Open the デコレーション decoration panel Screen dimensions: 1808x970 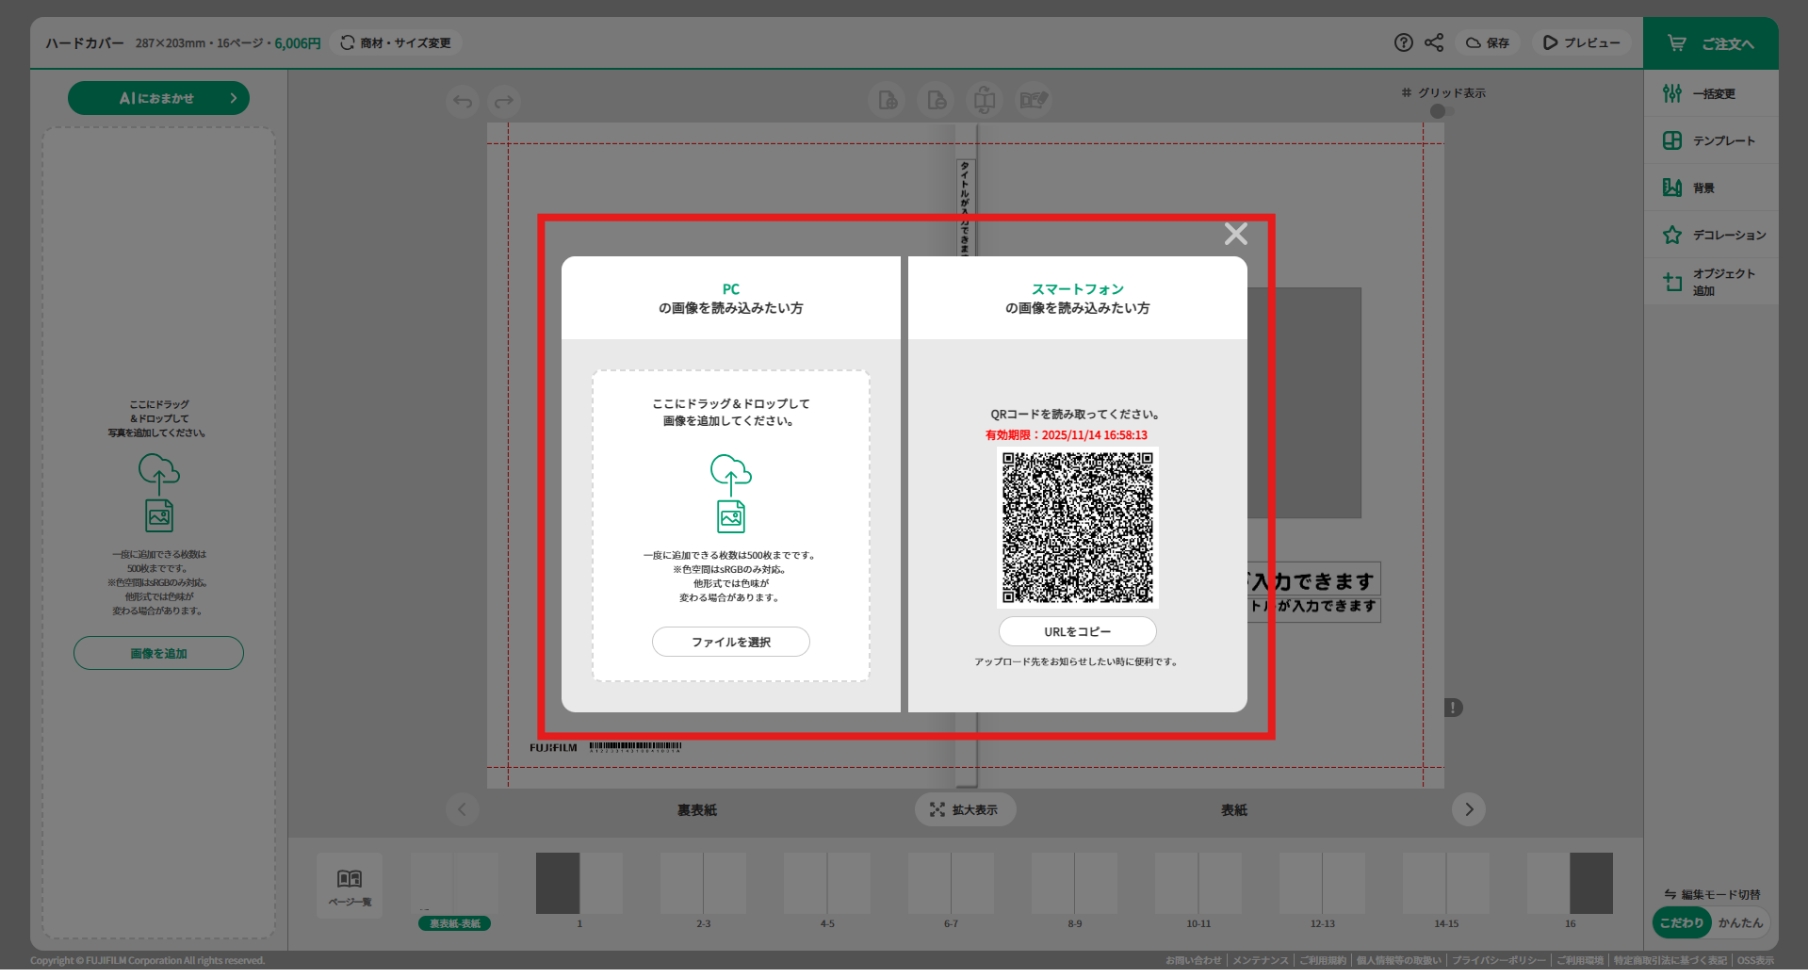click(x=1710, y=235)
